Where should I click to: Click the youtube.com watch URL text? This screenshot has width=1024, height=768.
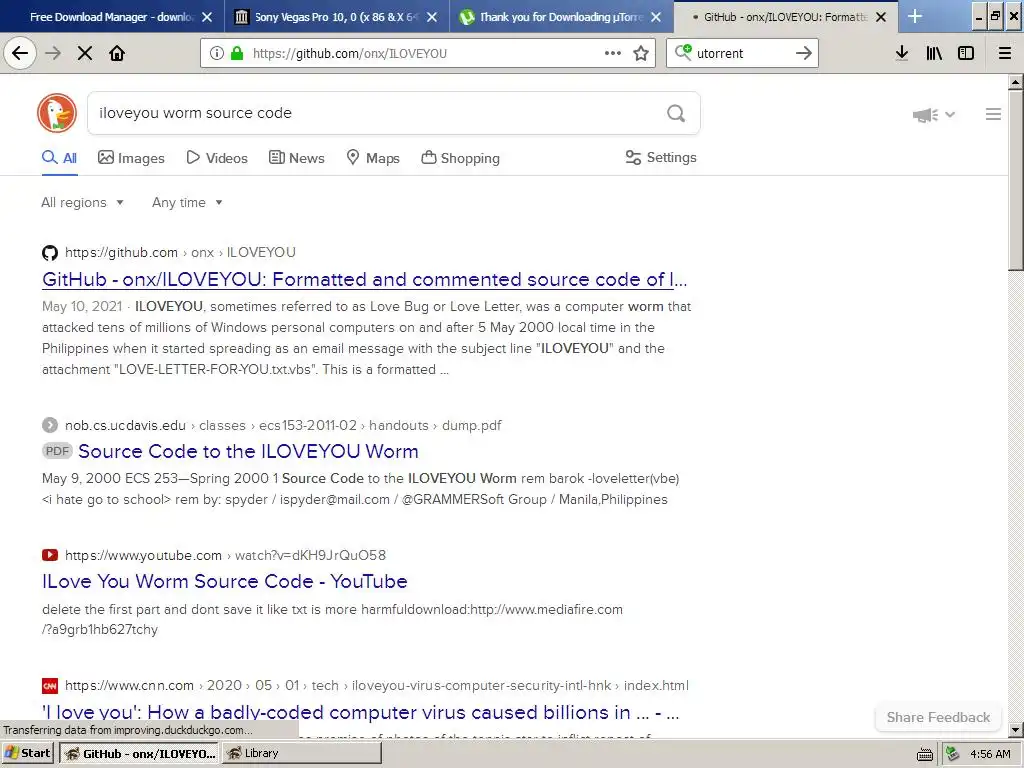point(225,556)
